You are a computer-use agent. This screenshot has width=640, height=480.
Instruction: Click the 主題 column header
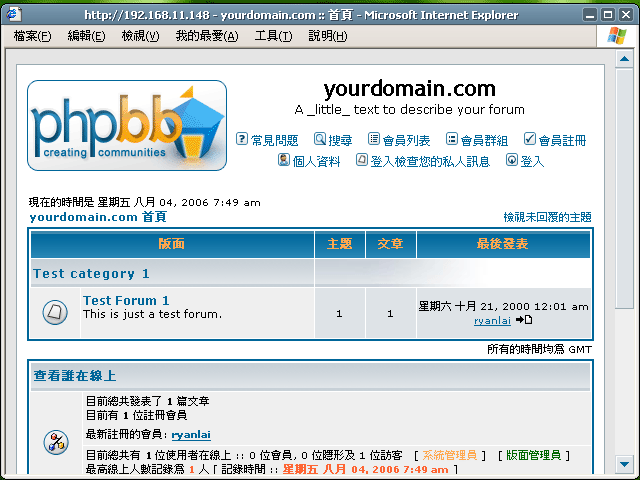[x=340, y=244]
